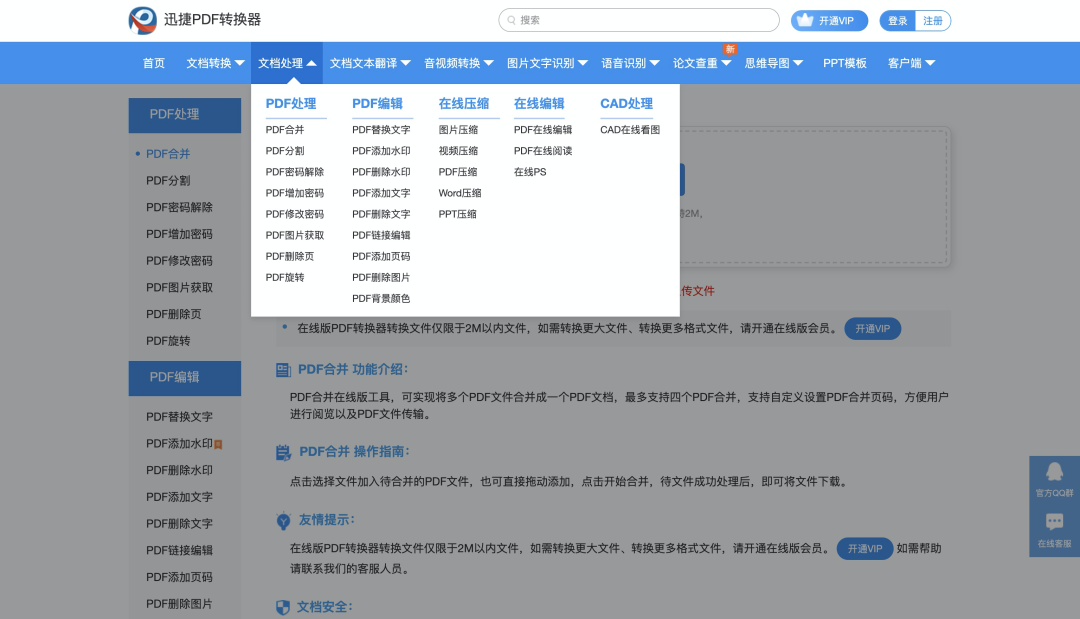Screen dimensions: 1080x619
Task: Click the search magnifier icon
Action: 511,21
